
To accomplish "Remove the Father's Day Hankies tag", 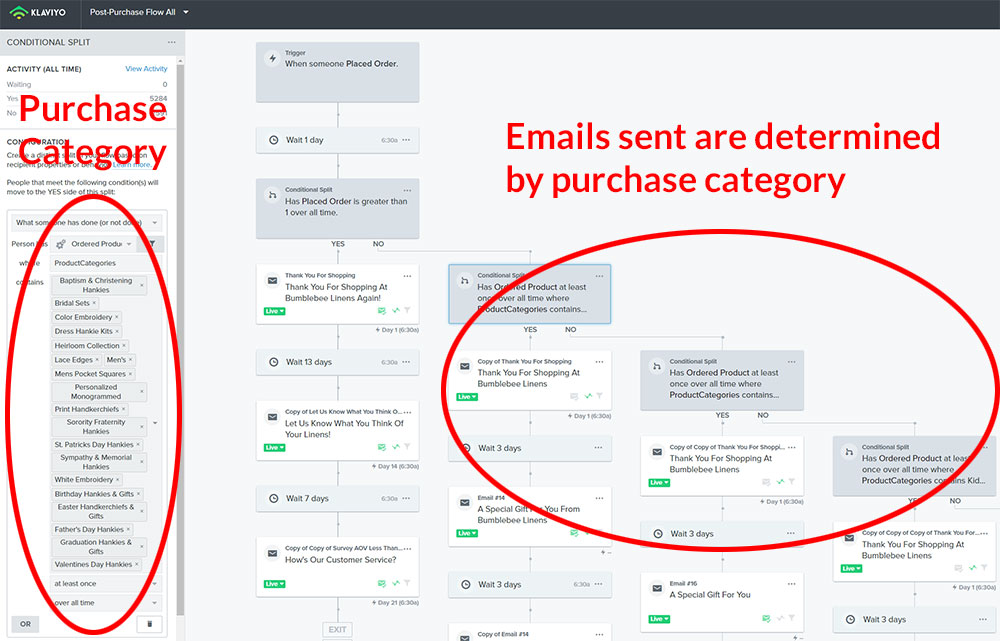I will pyautogui.click(x=128, y=529).
